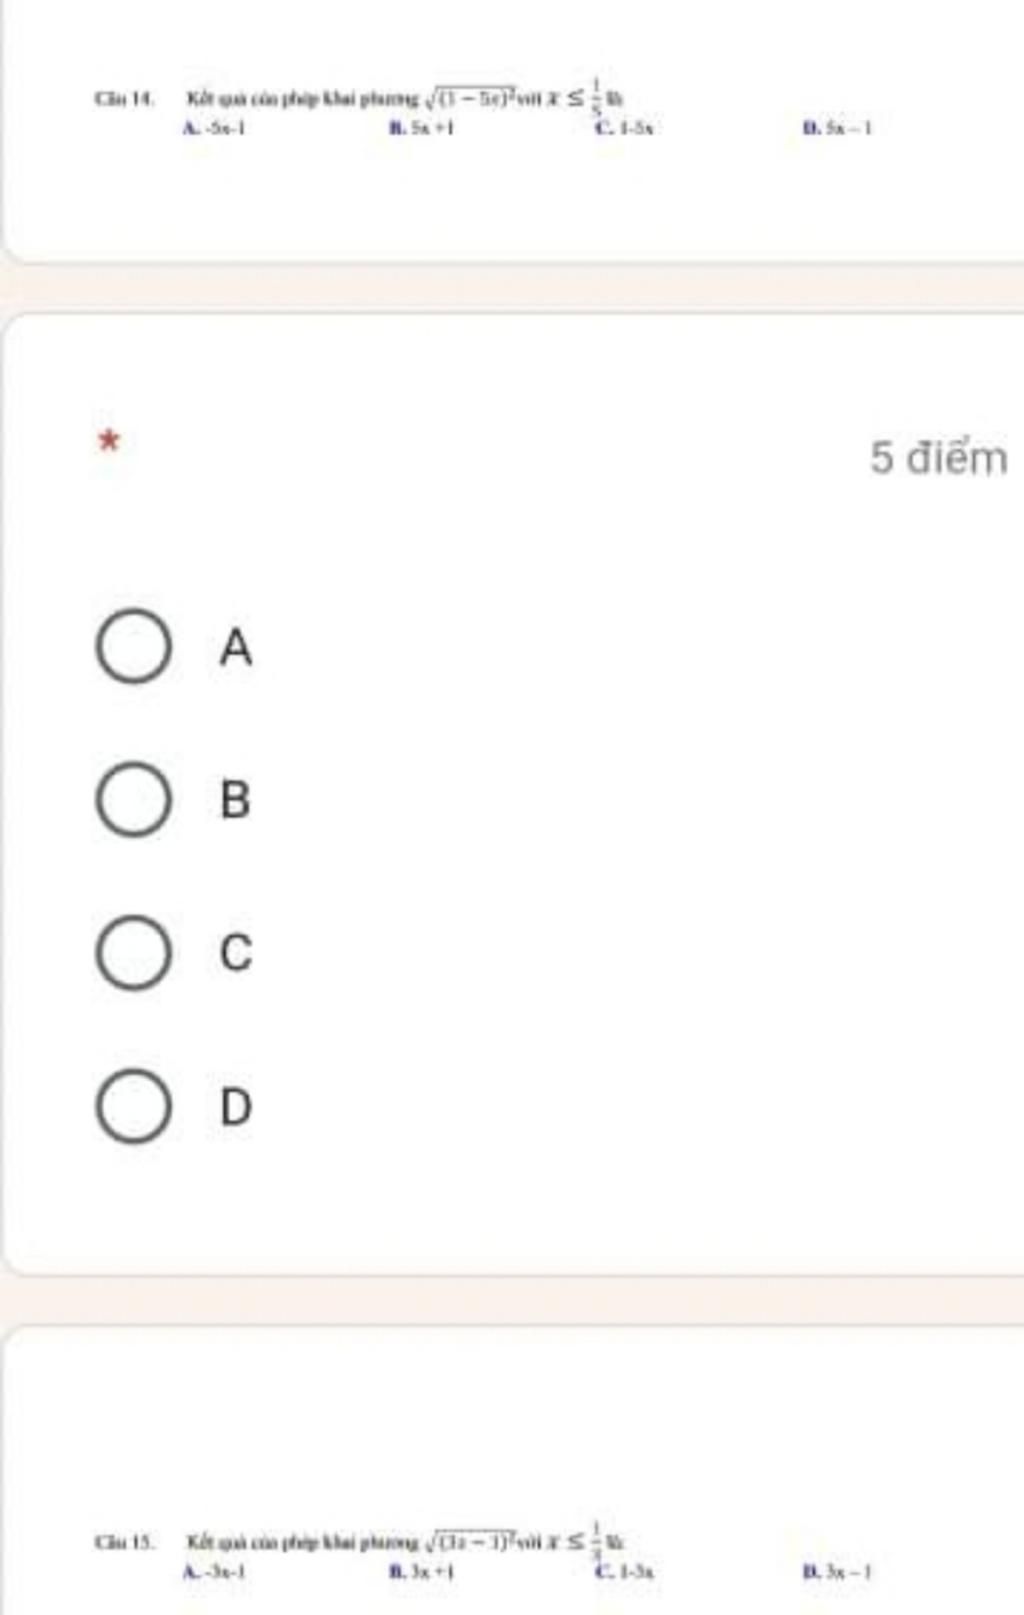Select radio button for option A
Viewport: 1024px width, 1615px height.
click(x=133, y=646)
